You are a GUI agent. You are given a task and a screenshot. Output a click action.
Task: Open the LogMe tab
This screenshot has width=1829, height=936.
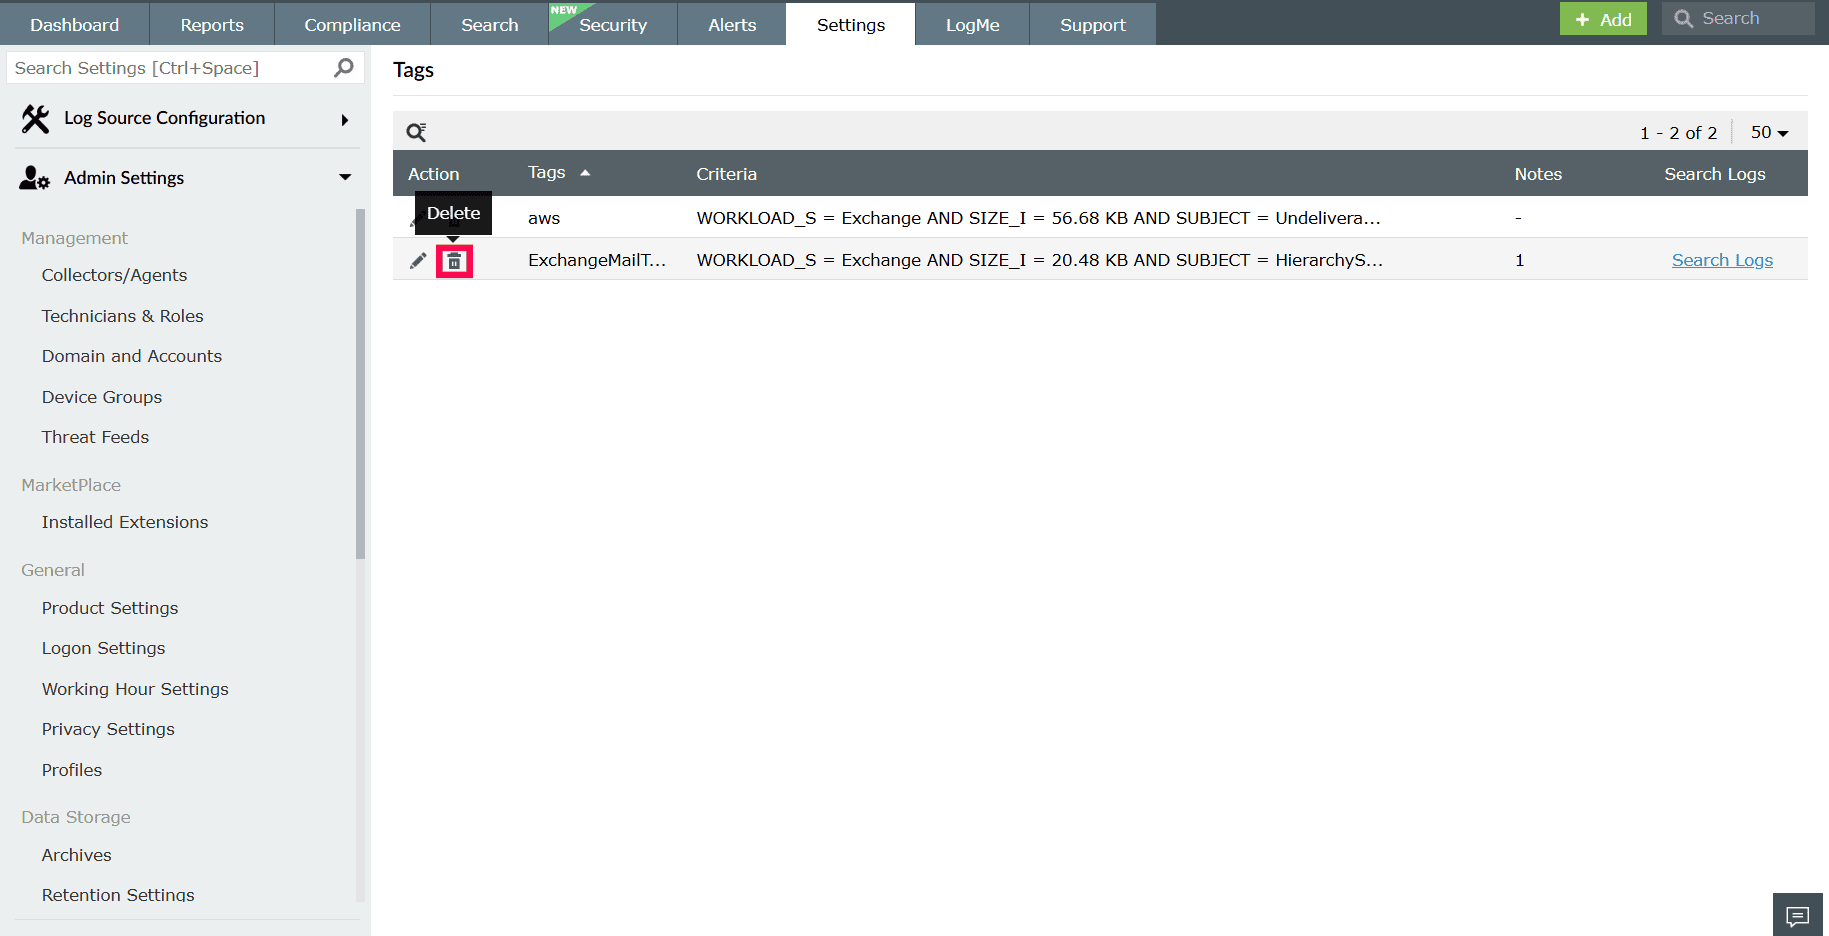click(x=973, y=24)
